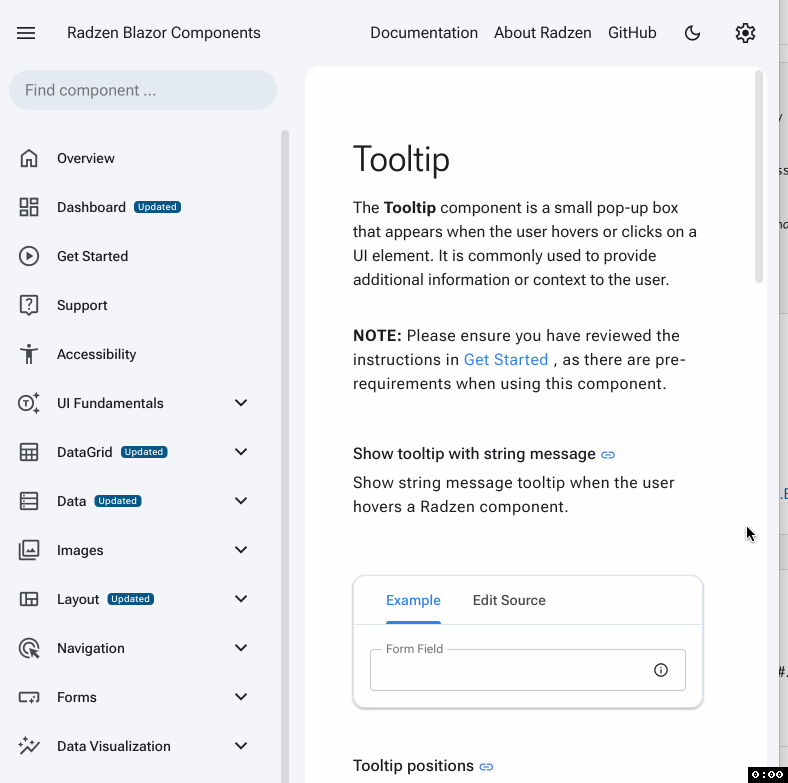Click the Accessibility person icon
788x783 pixels.
click(x=29, y=354)
